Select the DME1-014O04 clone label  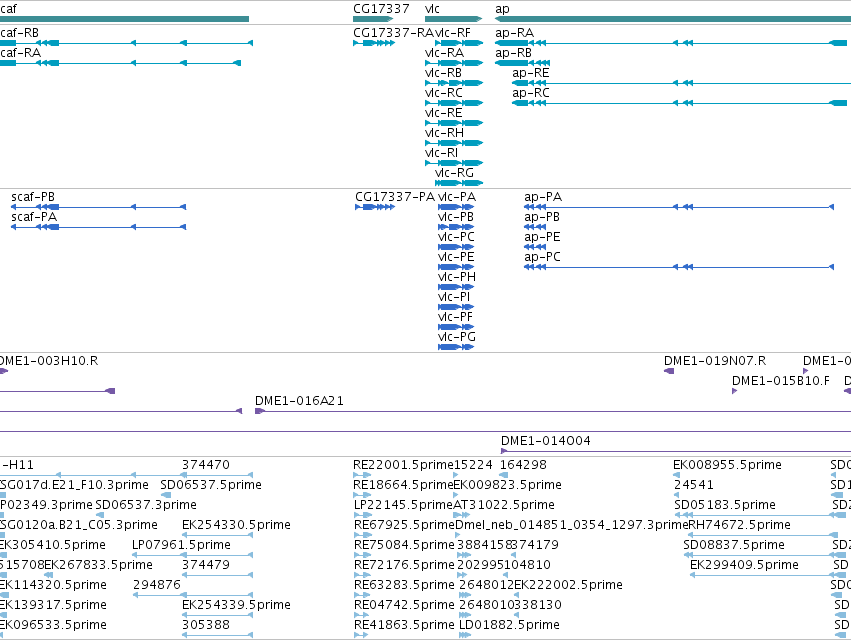(545, 441)
